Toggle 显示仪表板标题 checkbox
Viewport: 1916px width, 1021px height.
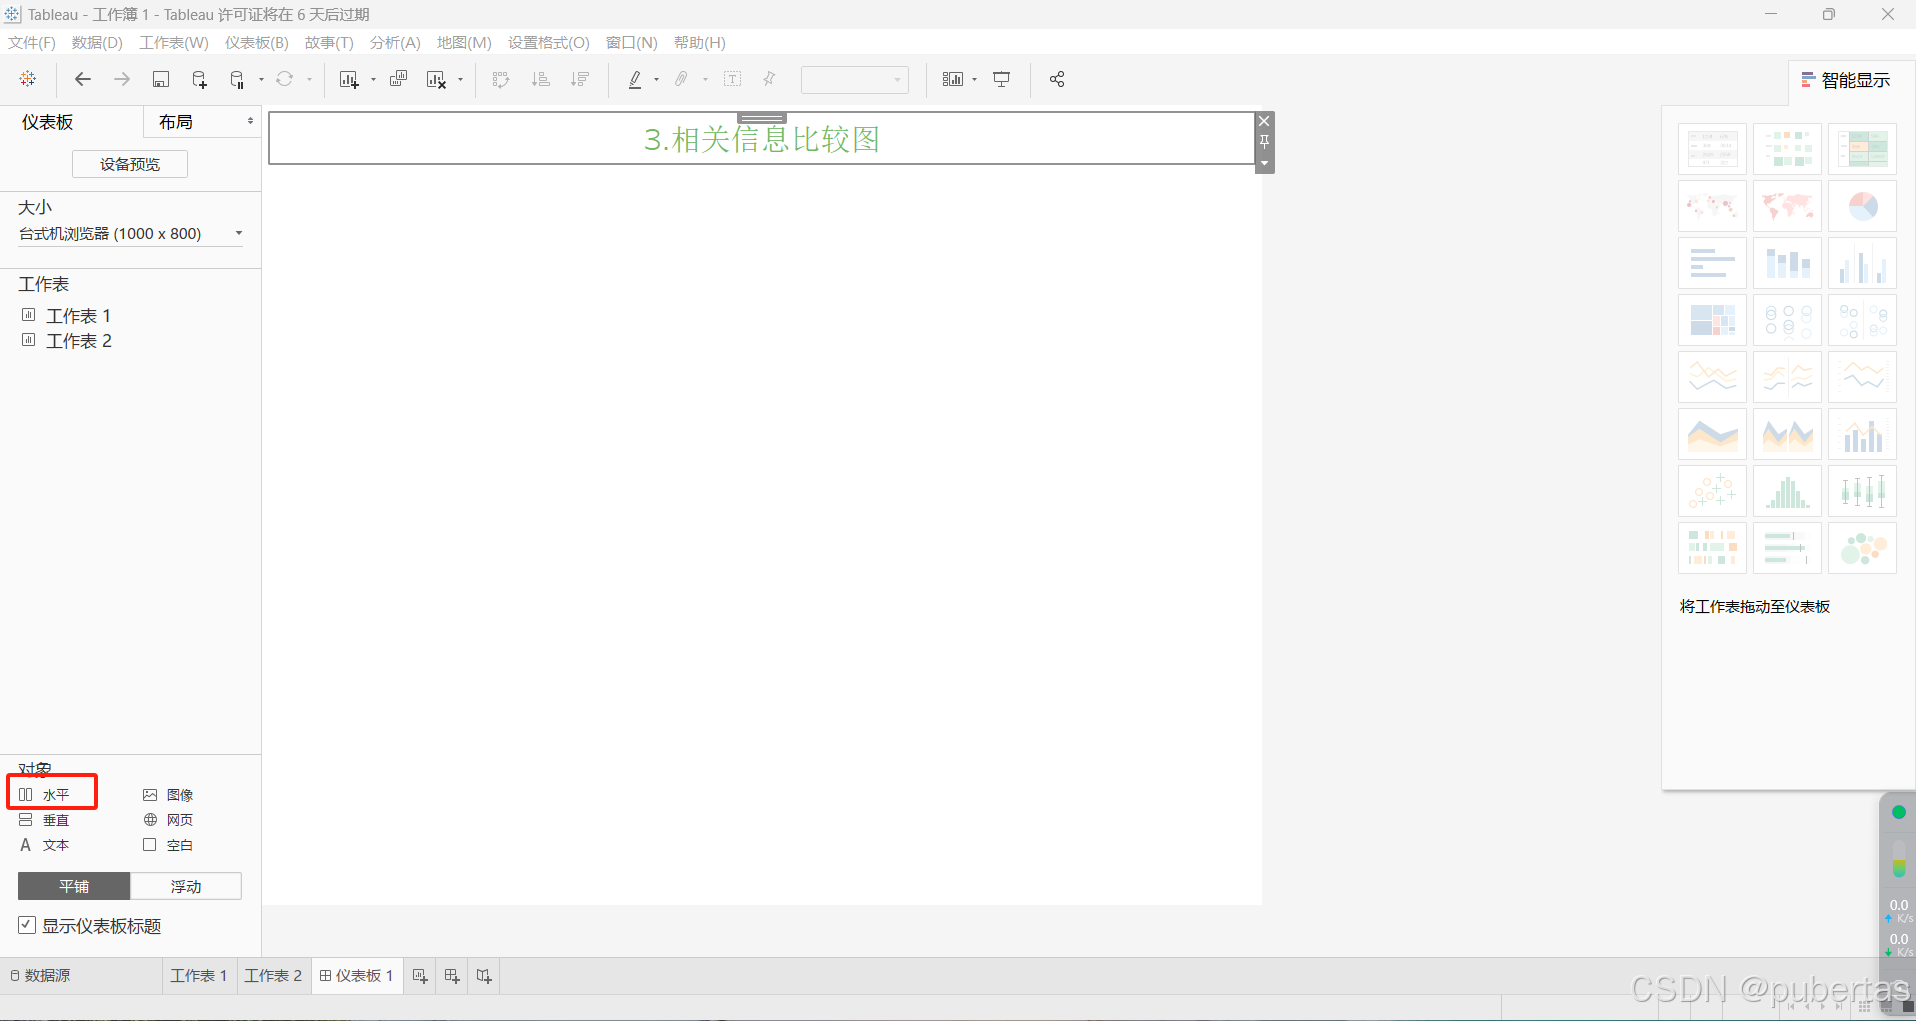click(x=27, y=925)
